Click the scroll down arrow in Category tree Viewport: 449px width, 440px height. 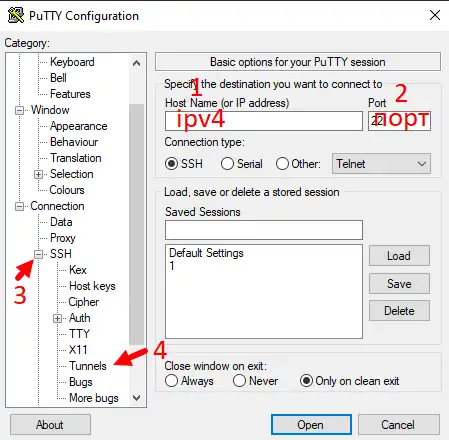pos(136,397)
